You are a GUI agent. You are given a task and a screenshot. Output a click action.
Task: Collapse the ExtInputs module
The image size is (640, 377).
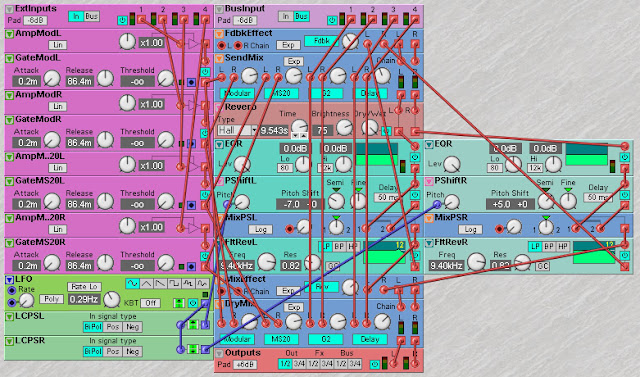[x=9, y=9]
